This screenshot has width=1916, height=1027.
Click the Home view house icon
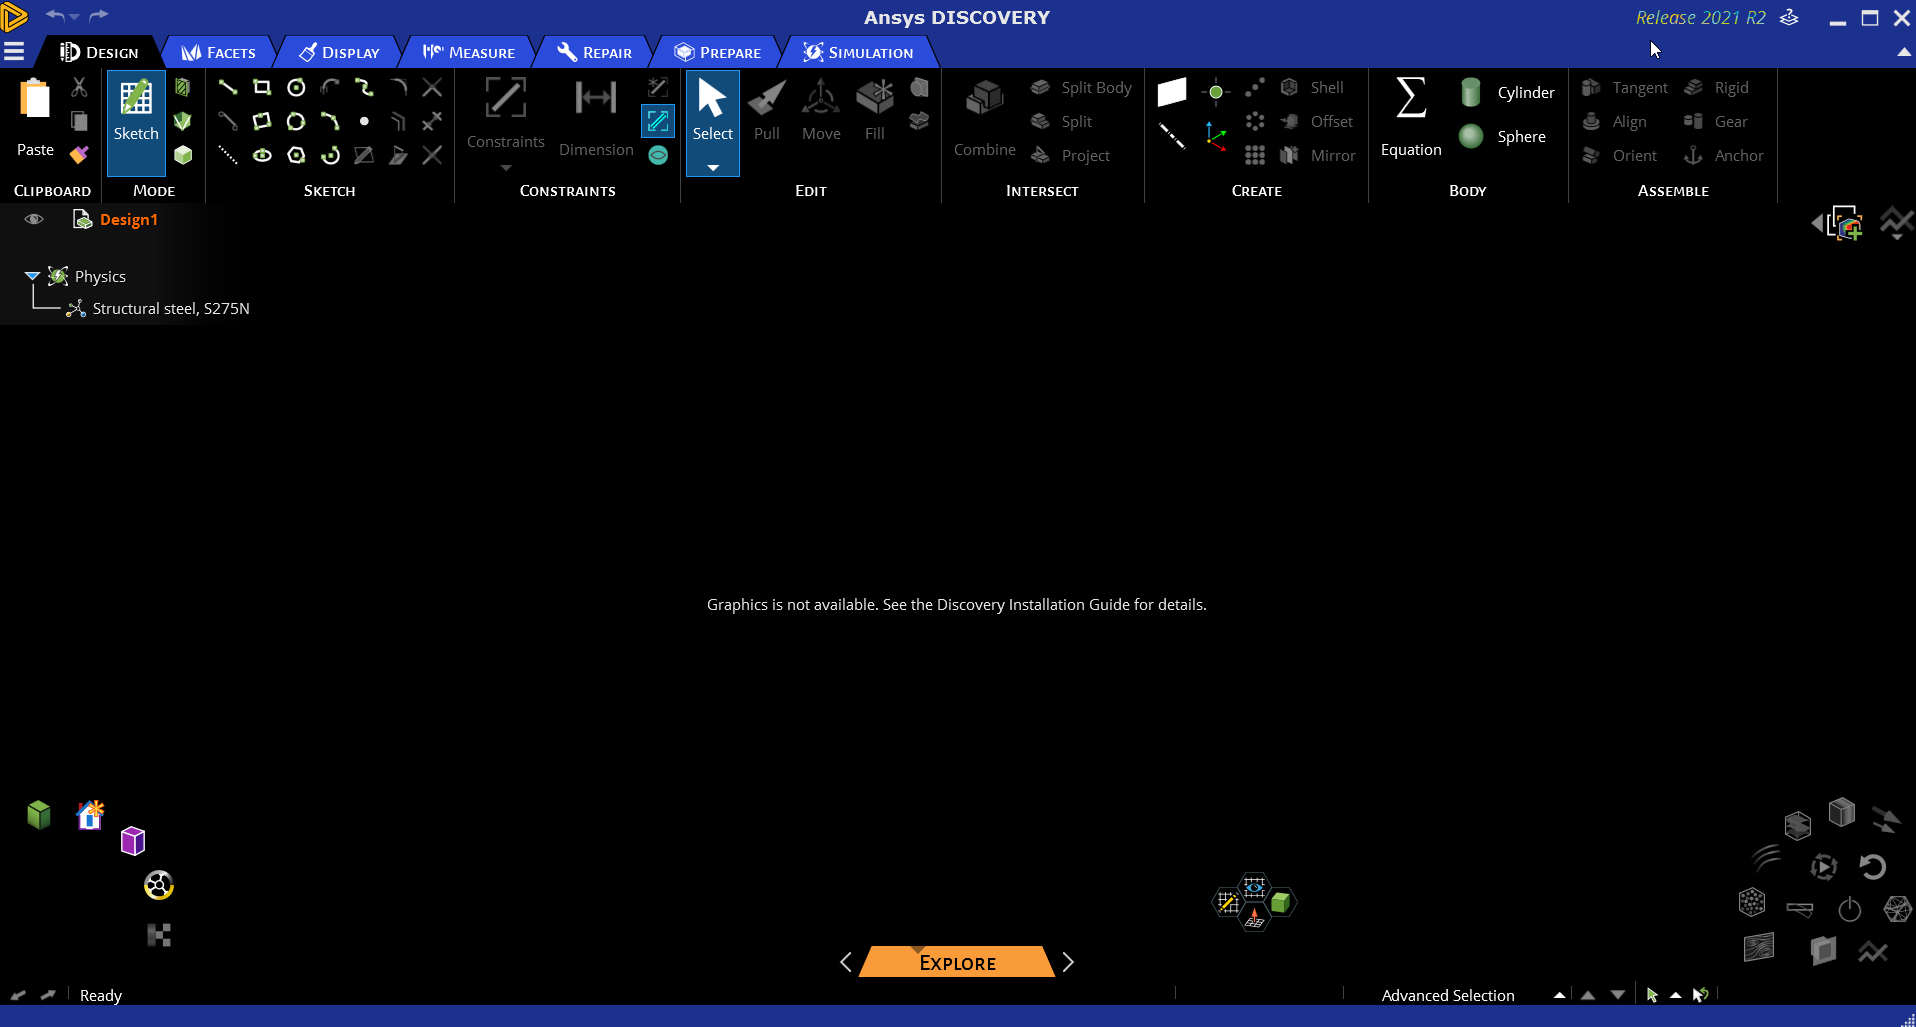(x=90, y=815)
